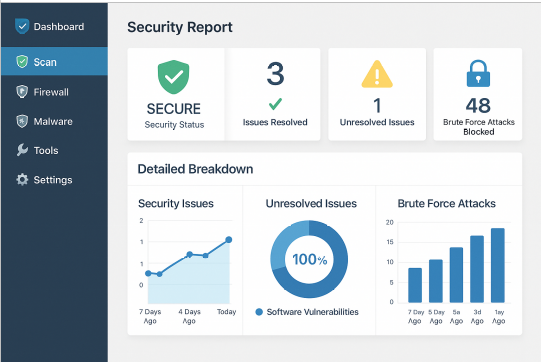The image size is (541, 362).
Task: Click the tallest bar in Brute Force chart
Action: click(498, 265)
